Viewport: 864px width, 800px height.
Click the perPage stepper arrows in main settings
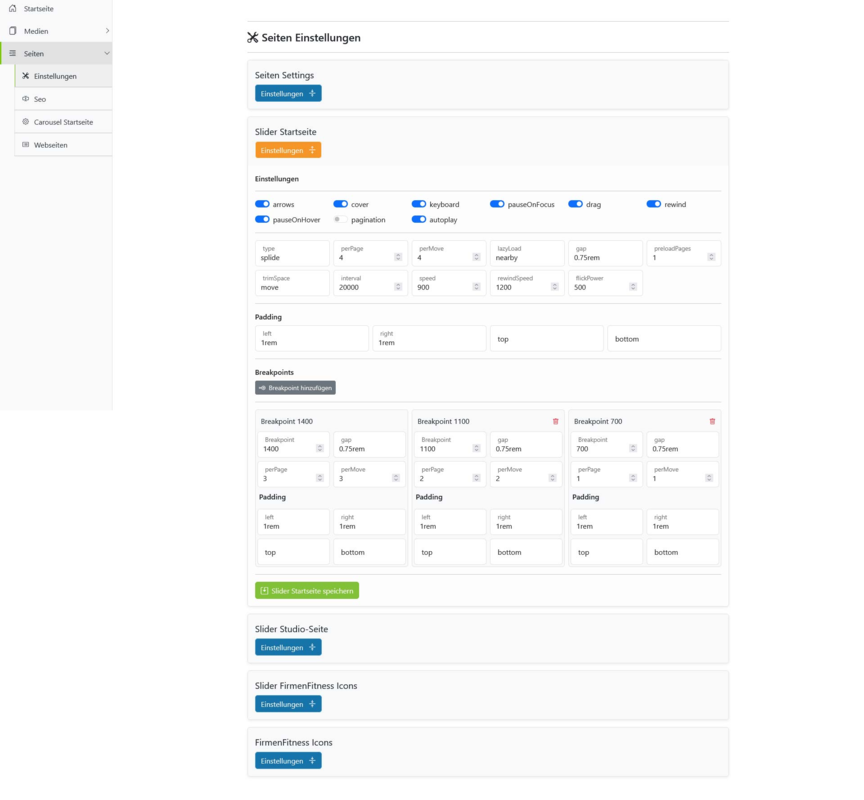click(x=398, y=257)
